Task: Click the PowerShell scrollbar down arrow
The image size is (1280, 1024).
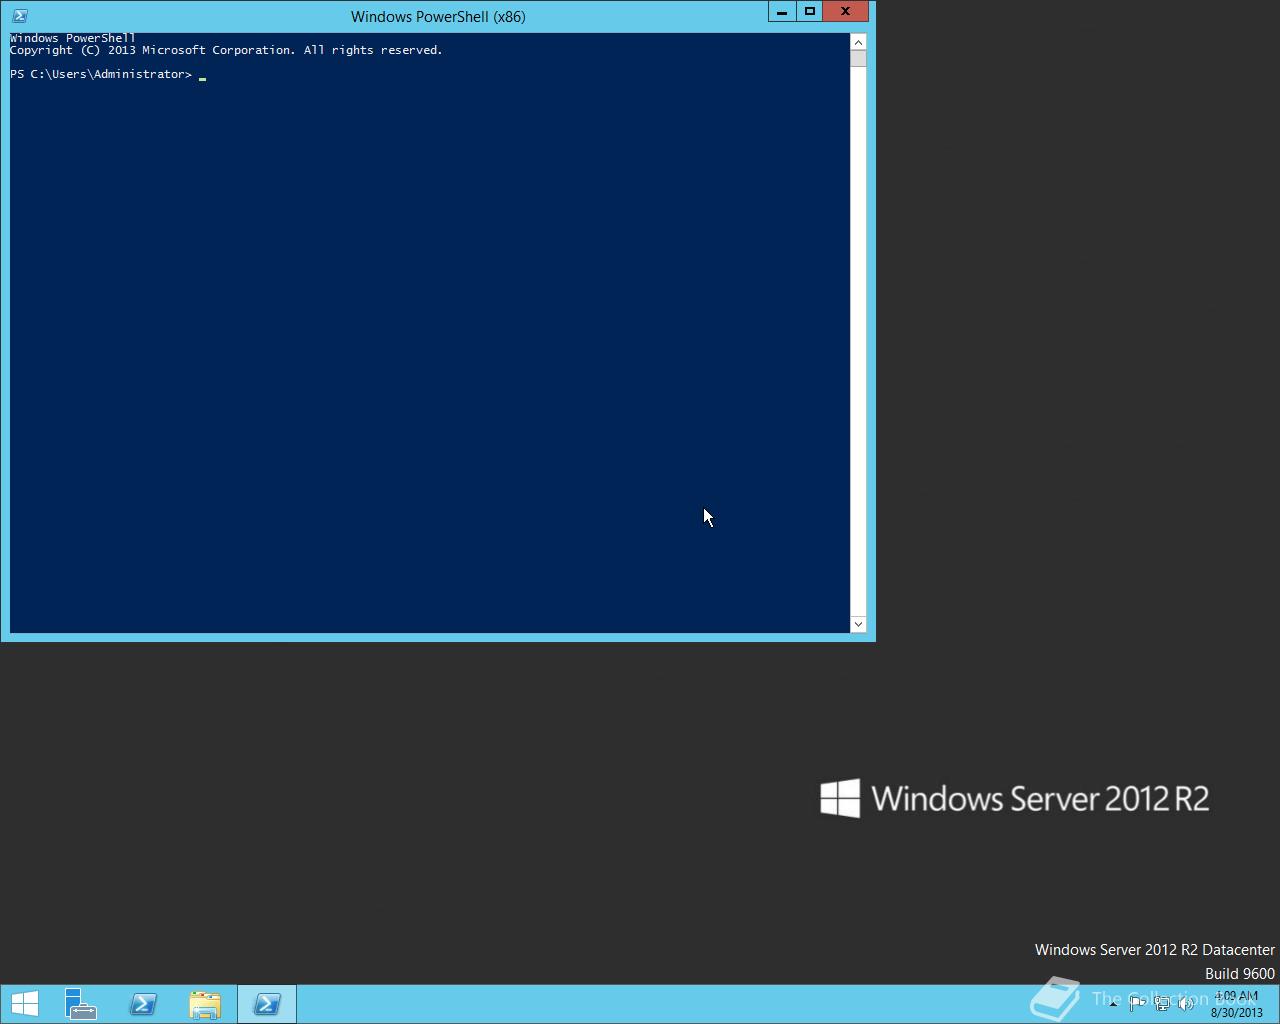Action: tap(858, 624)
